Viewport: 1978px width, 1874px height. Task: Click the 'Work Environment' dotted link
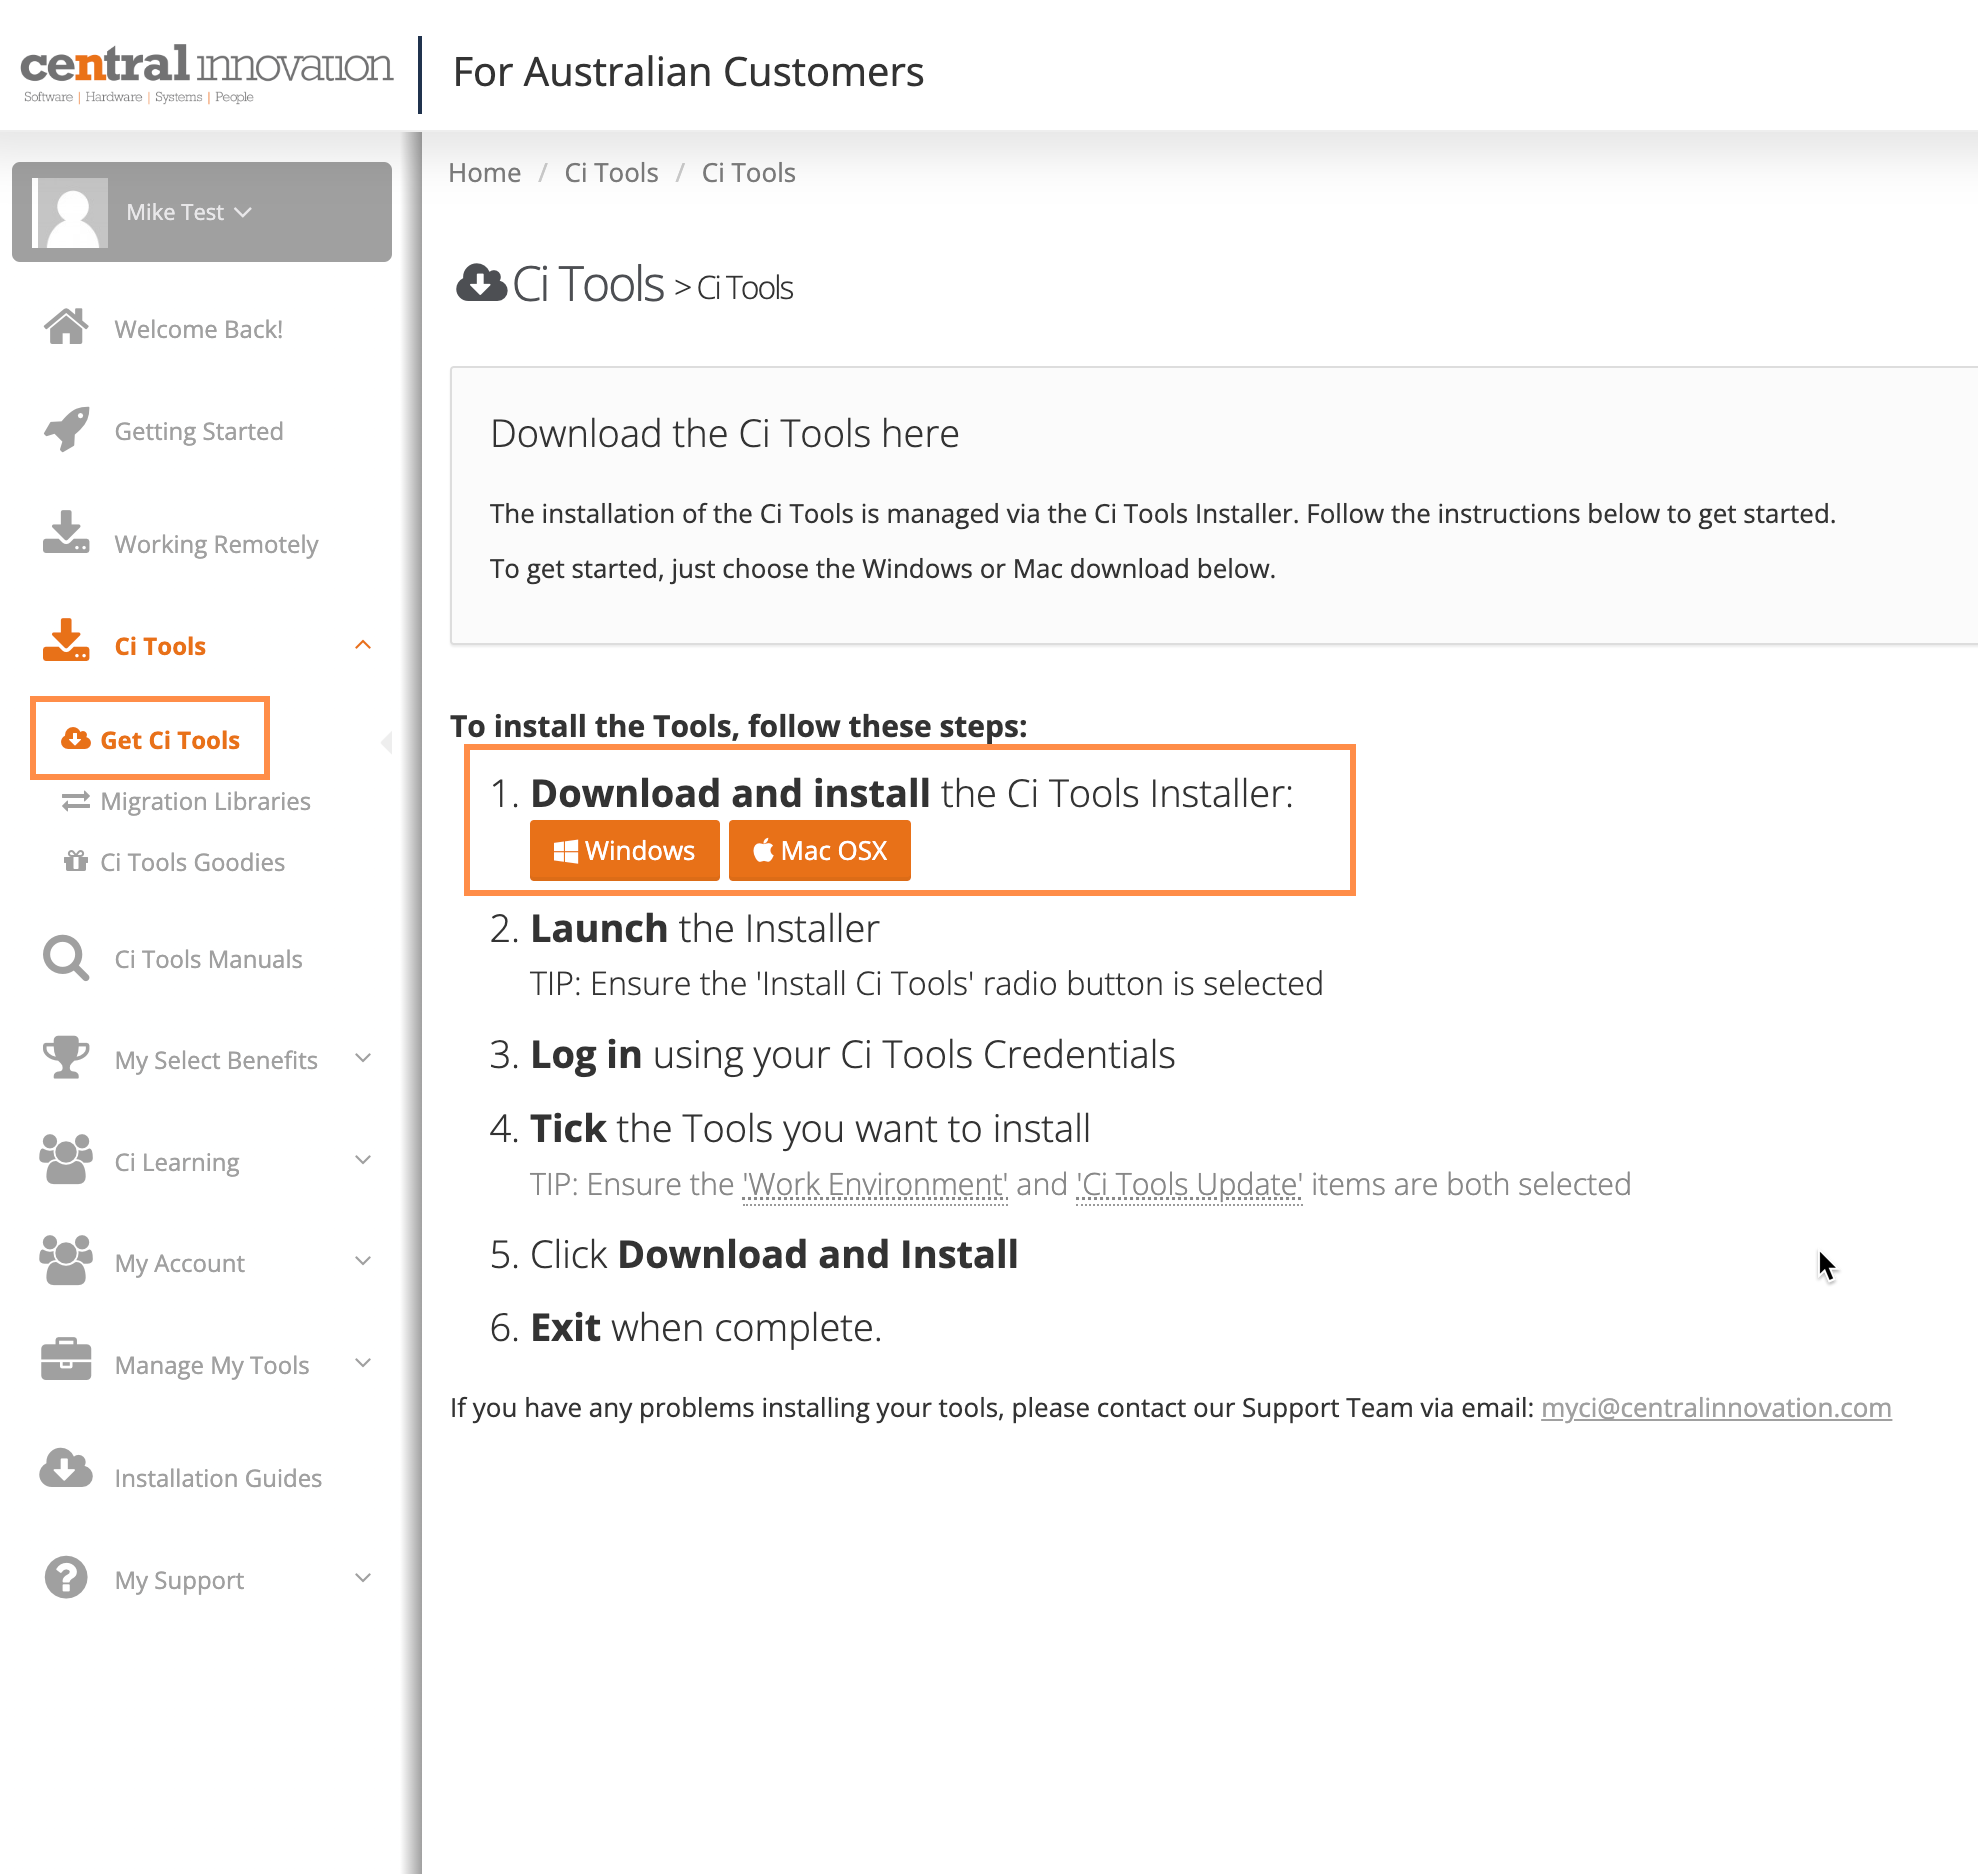pyautogui.click(x=875, y=1184)
